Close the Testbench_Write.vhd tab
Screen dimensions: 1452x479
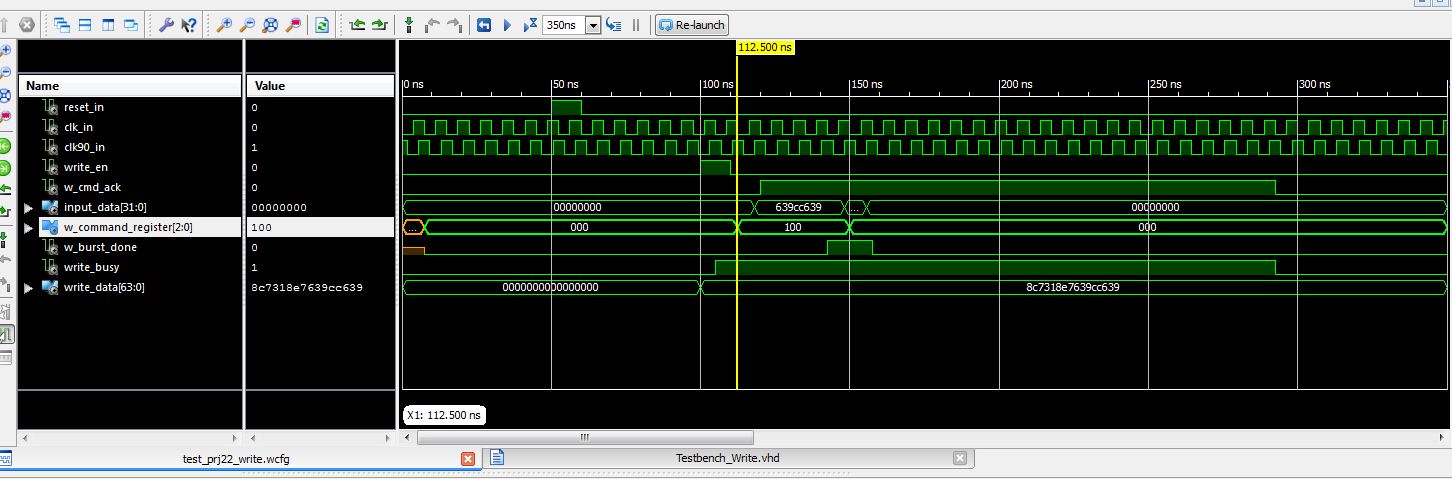(x=960, y=458)
